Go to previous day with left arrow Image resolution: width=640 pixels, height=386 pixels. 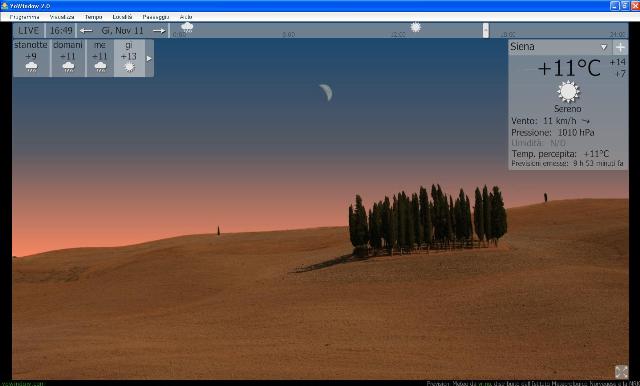click(x=86, y=31)
